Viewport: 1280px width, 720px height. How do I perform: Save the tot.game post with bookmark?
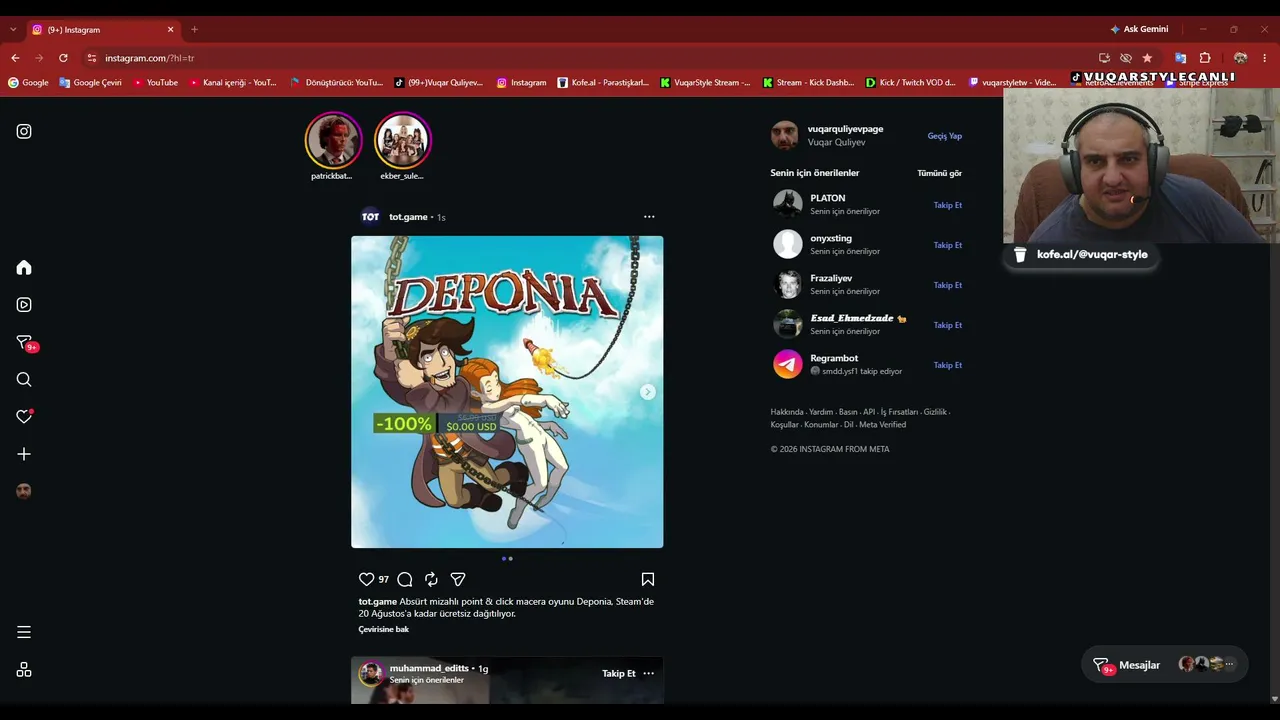pos(648,579)
